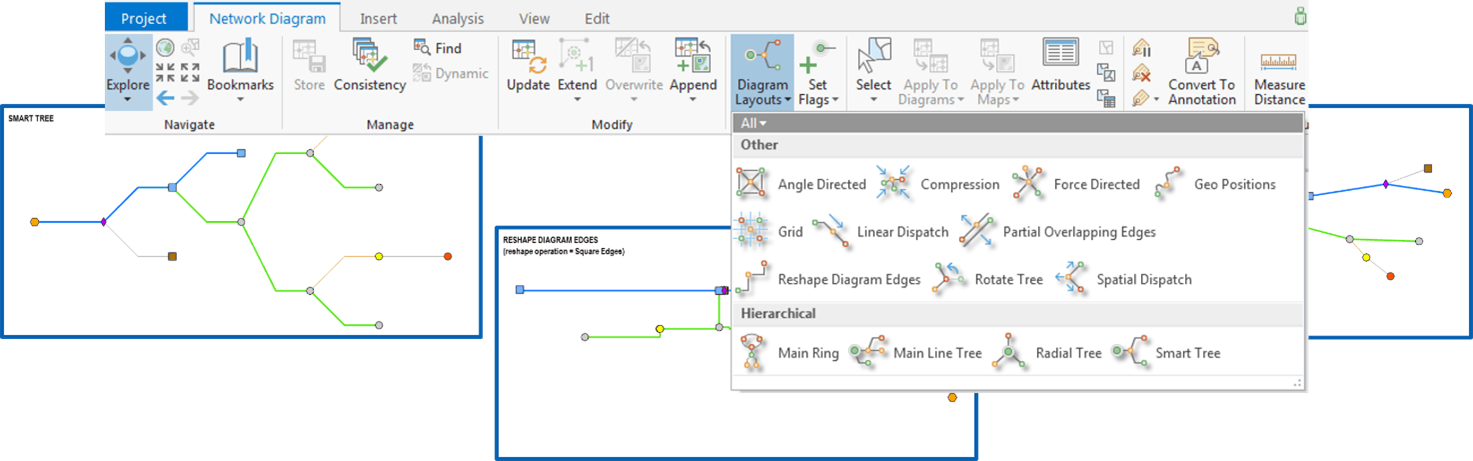This screenshot has height=461, width=1473.
Task: Click the Fixed Zoom In arrows icon
Action: click(x=165, y=72)
